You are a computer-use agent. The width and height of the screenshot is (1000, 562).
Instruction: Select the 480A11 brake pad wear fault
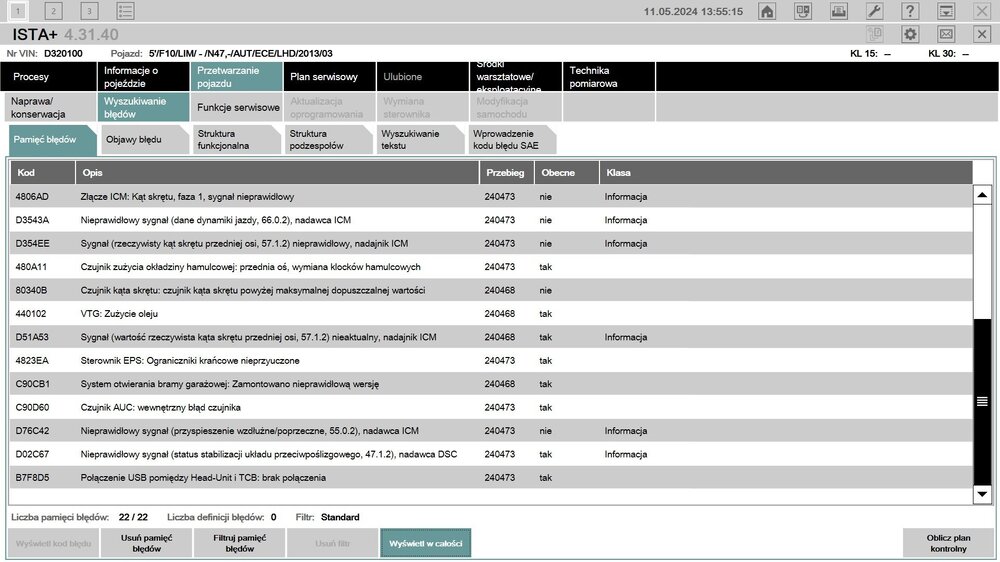491,267
